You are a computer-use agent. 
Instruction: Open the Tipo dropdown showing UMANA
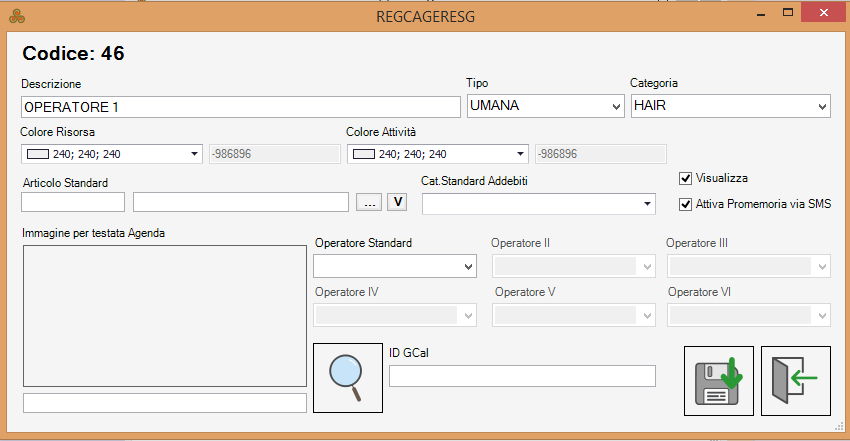click(545, 106)
